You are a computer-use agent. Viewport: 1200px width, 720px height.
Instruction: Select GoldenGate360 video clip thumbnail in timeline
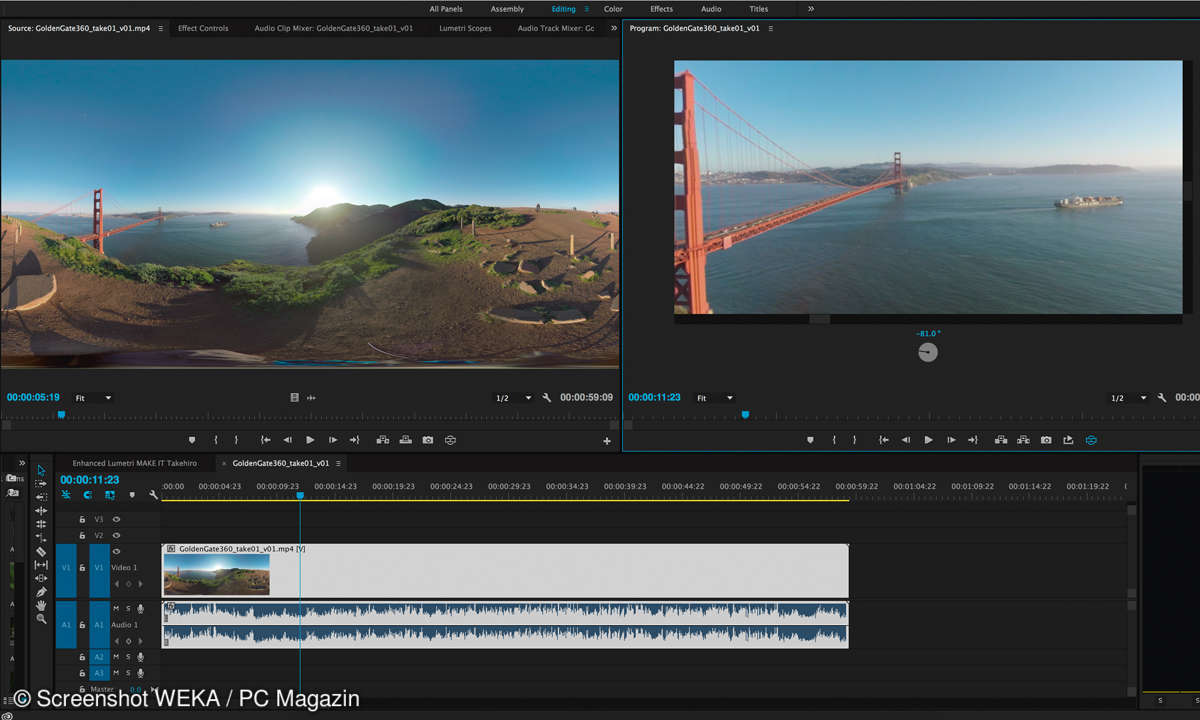tap(216, 575)
